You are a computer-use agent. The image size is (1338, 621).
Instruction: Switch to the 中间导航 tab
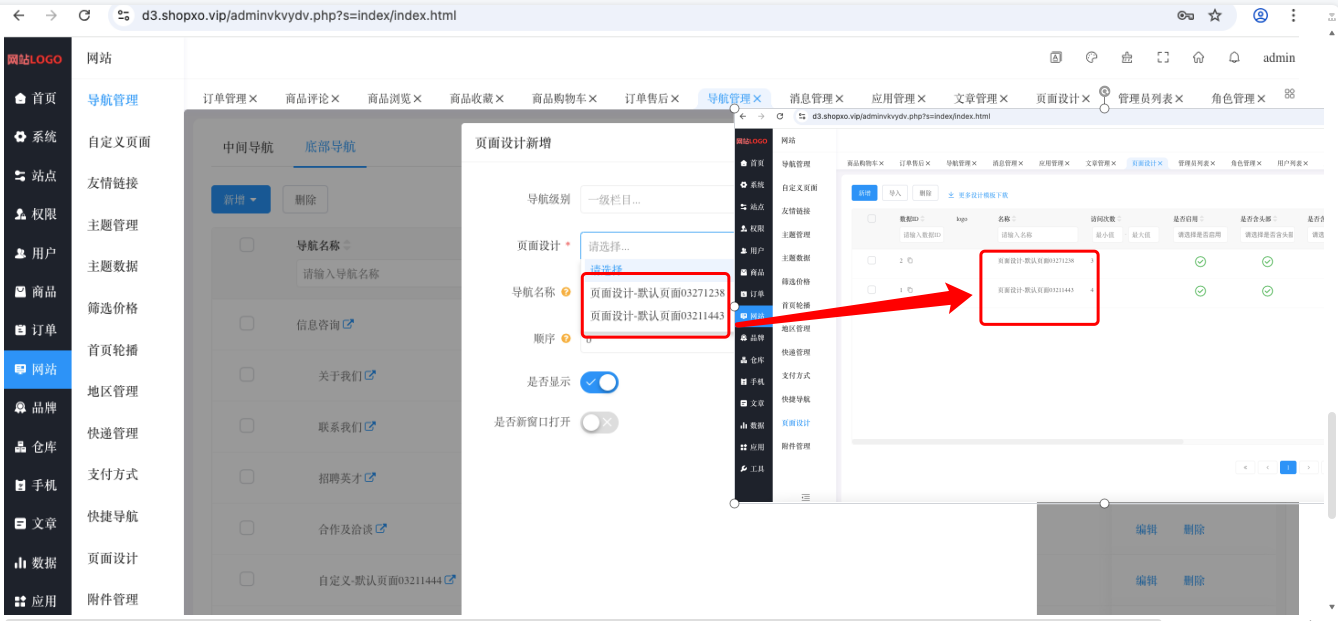pyautogui.click(x=247, y=147)
